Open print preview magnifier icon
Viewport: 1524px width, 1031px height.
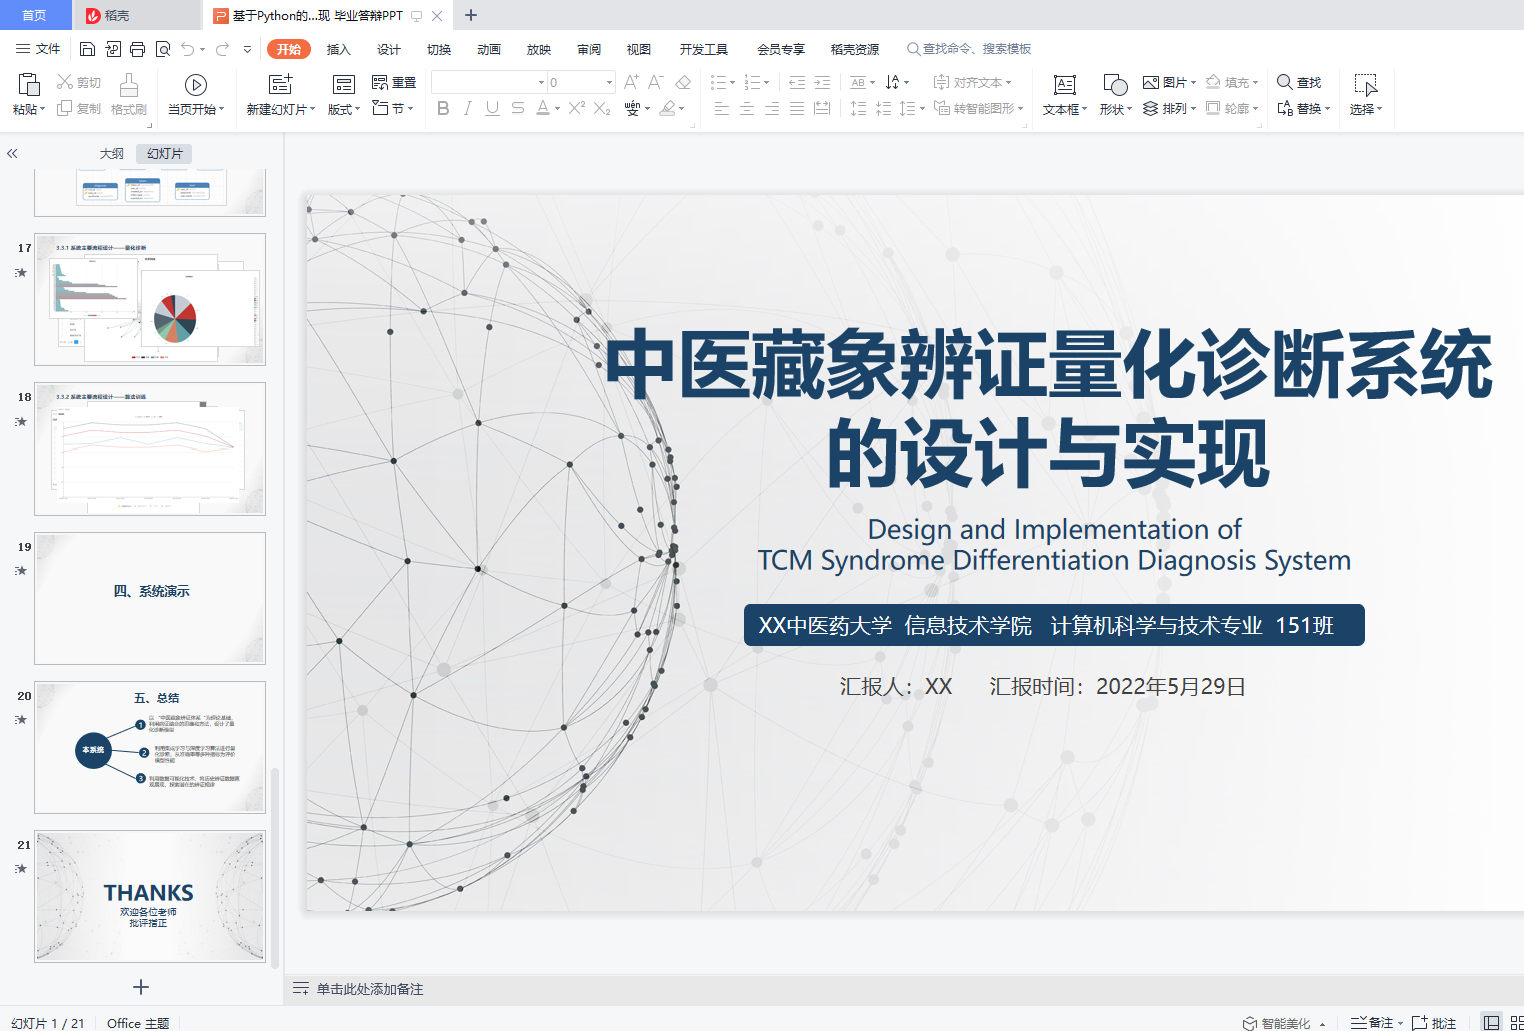162,49
